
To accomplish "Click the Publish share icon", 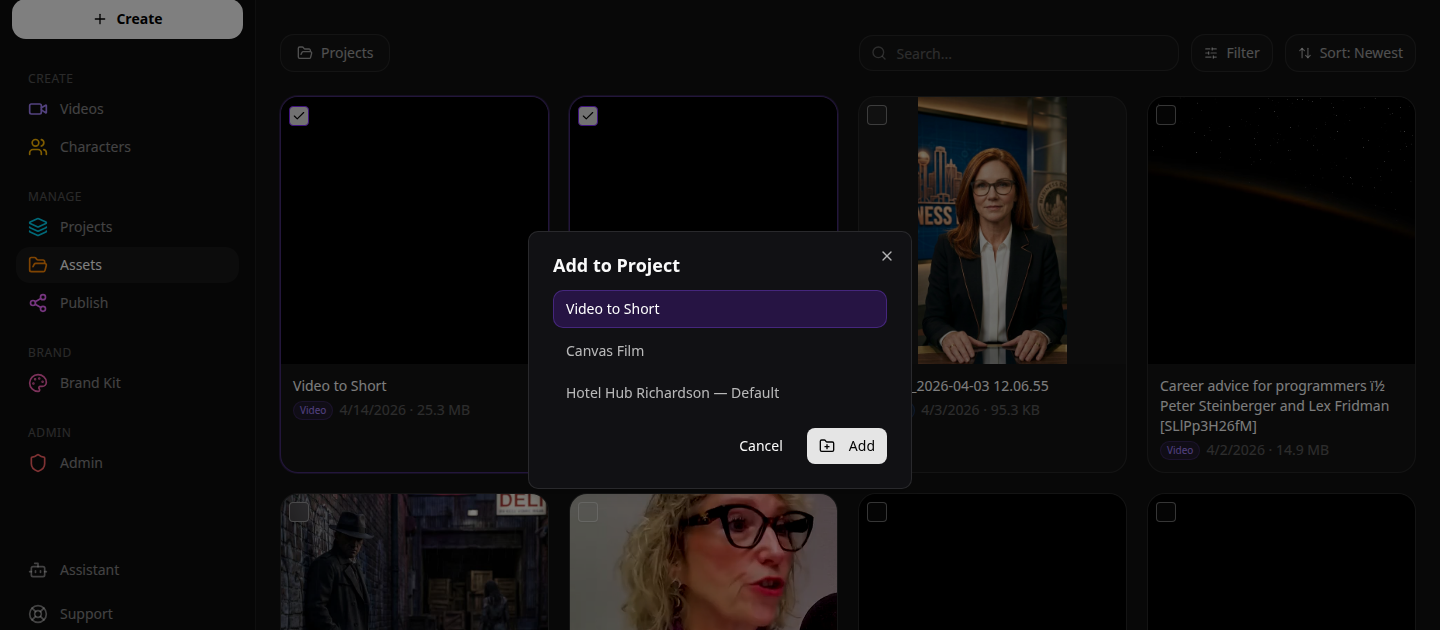I will click(x=38, y=303).
